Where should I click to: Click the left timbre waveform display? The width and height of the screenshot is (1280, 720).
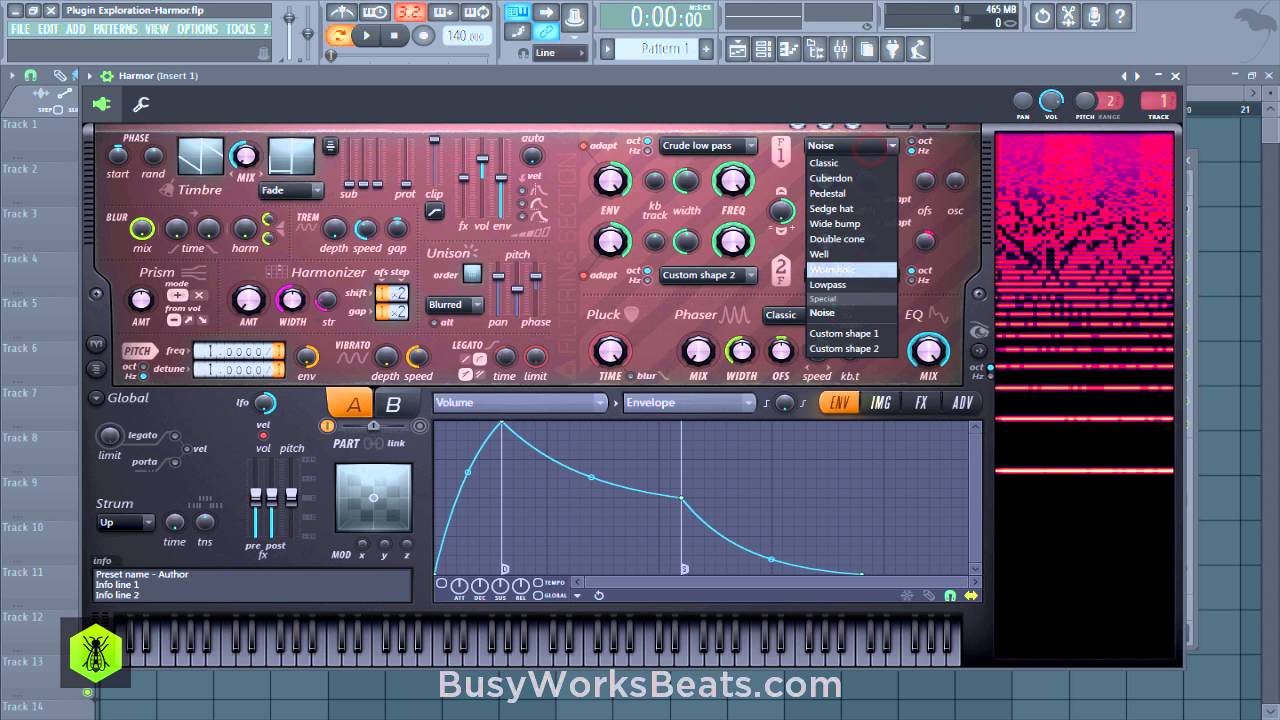[200, 157]
